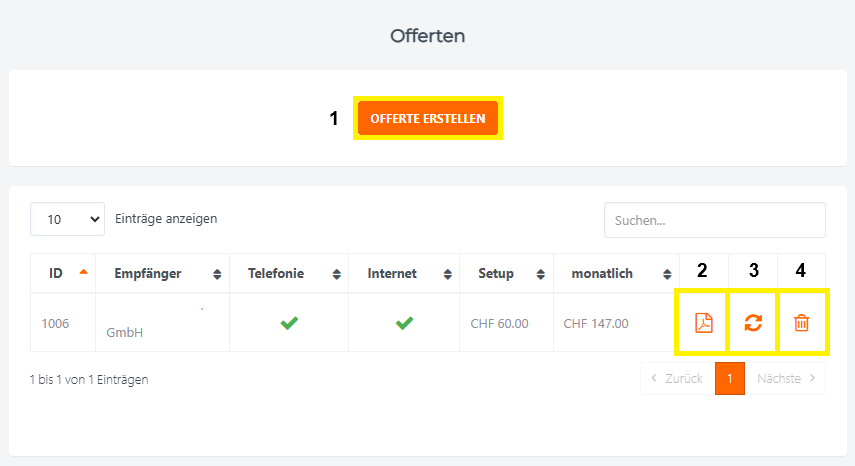Download the PDF for offer 1006
The height and width of the screenshot is (466, 855).
tap(704, 323)
